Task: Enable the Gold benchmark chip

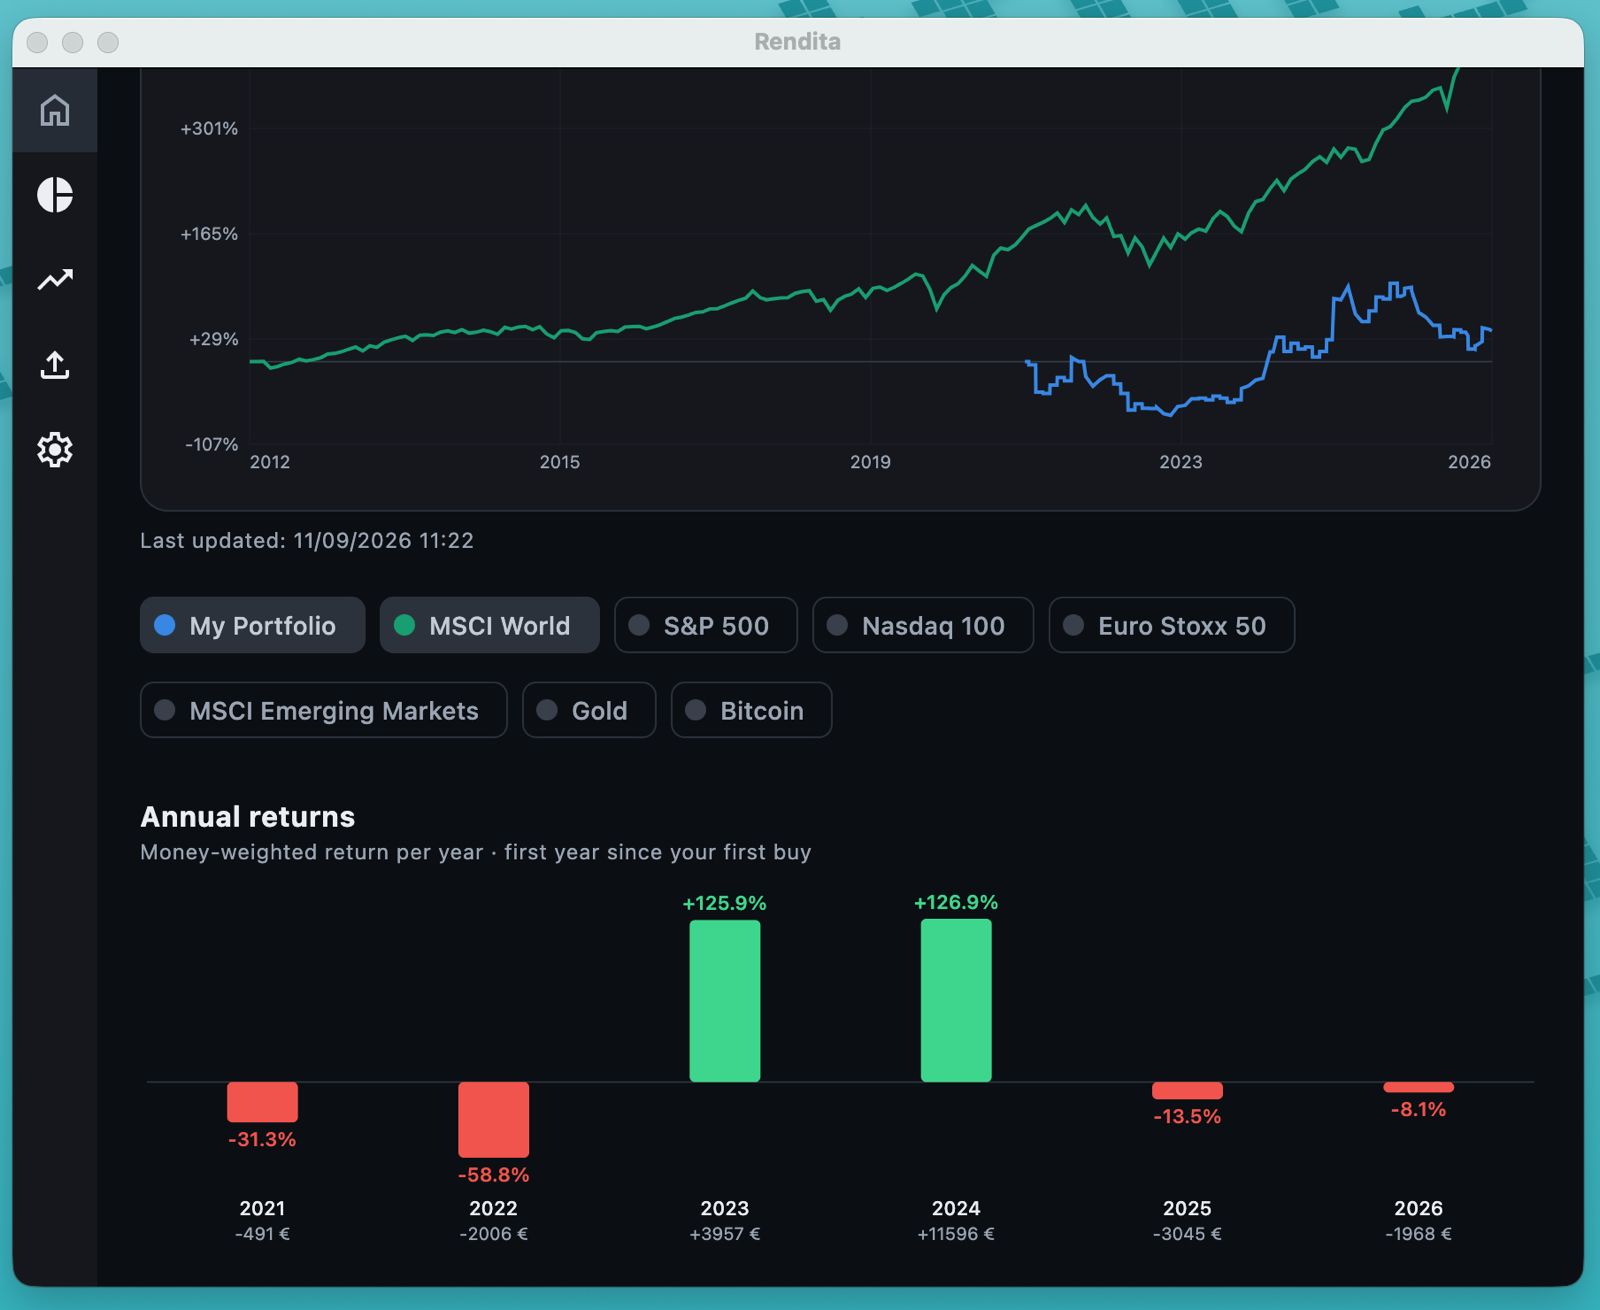Action: click(589, 710)
